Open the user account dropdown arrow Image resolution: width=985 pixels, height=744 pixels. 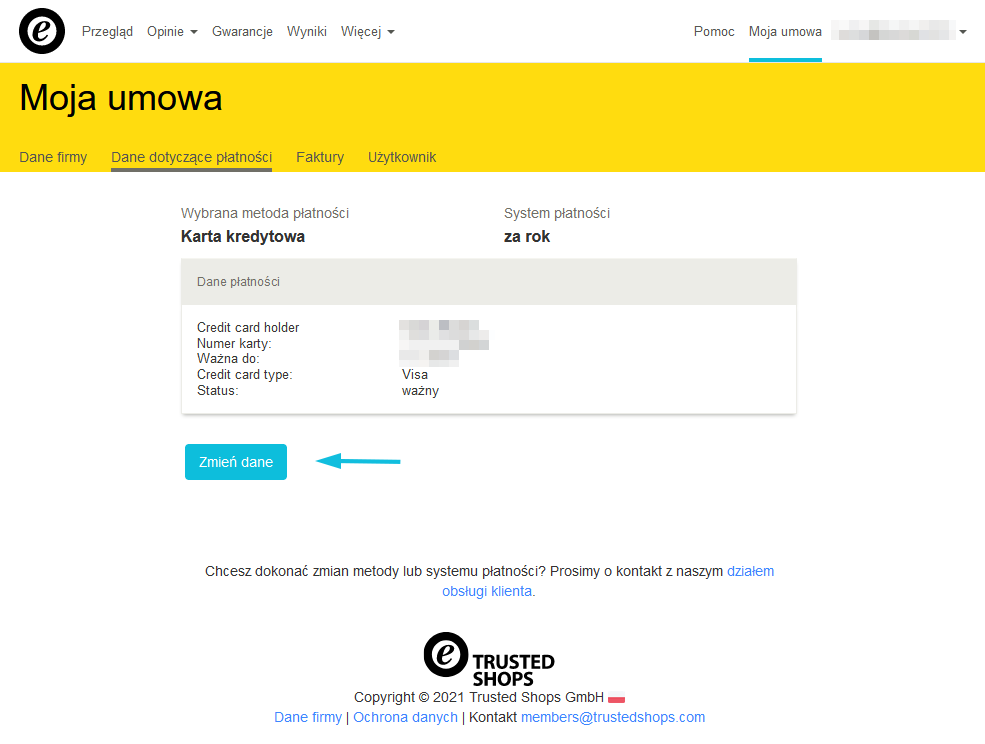[962, 32]
